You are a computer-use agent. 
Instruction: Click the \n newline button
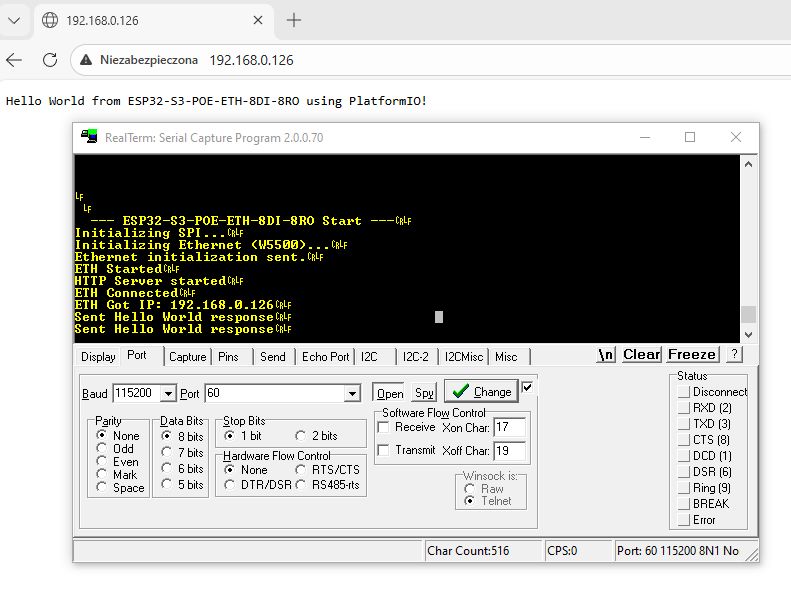[606, 354]
